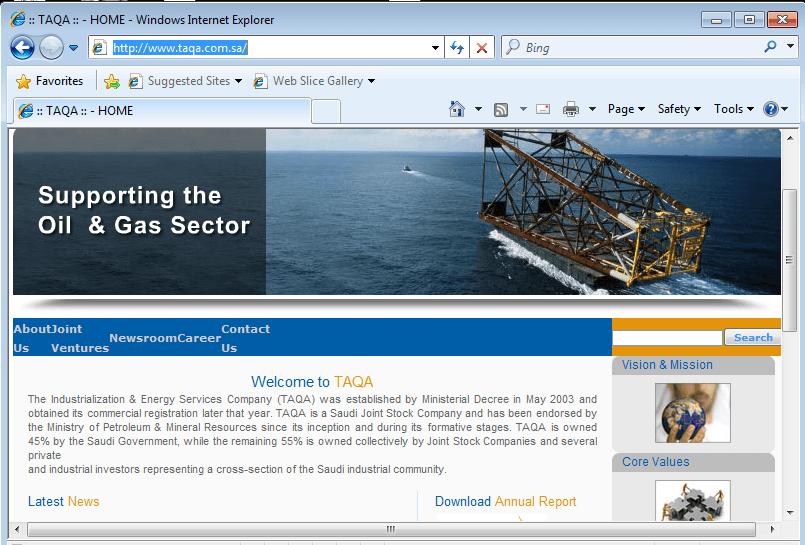Viewport: 805px width, 545px height.
Task: Click the Core Values puzzle thumbnail
Action: coord(693,500)
